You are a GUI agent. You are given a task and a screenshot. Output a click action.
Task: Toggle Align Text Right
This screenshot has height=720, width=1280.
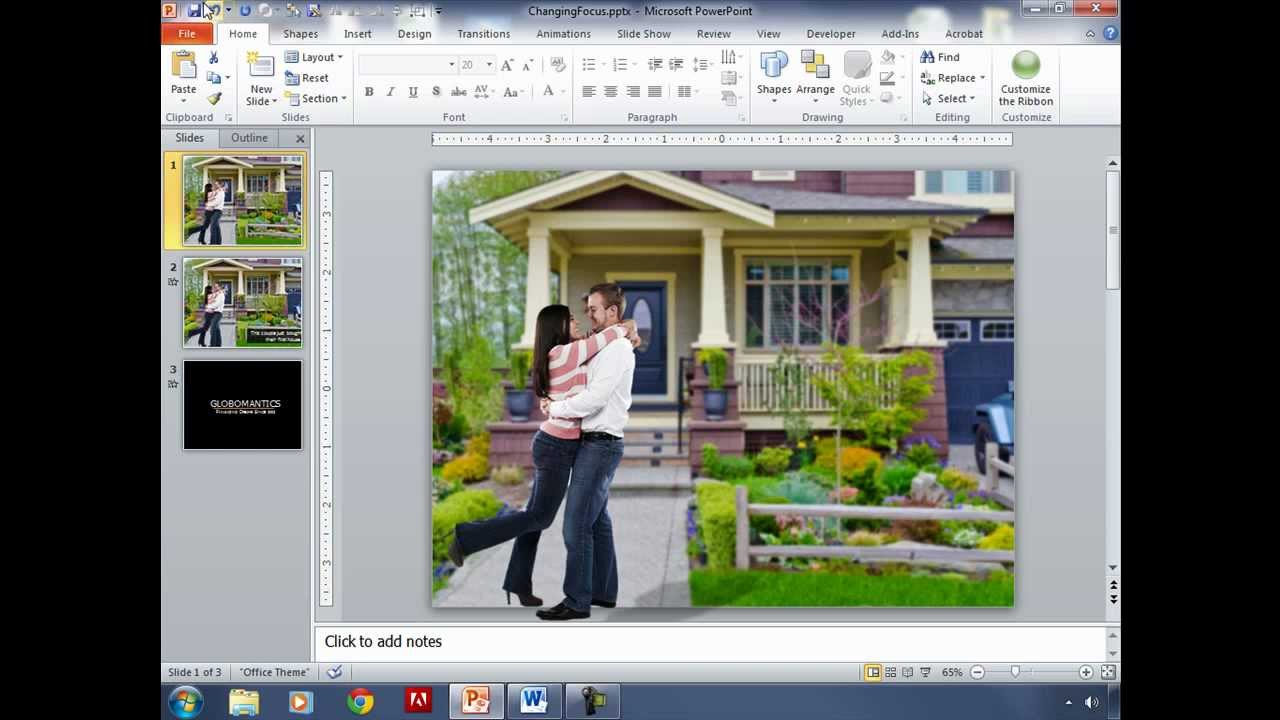point(632,92)
